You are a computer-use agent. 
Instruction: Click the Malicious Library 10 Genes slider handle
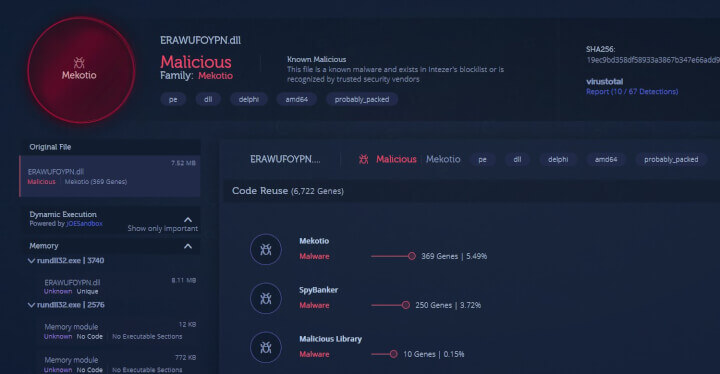point(394,354)
